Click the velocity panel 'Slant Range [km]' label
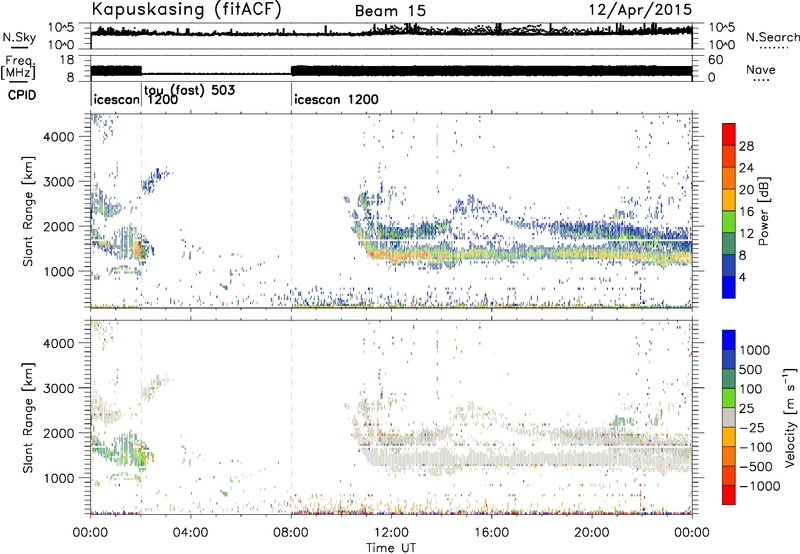 pos(28,417)
